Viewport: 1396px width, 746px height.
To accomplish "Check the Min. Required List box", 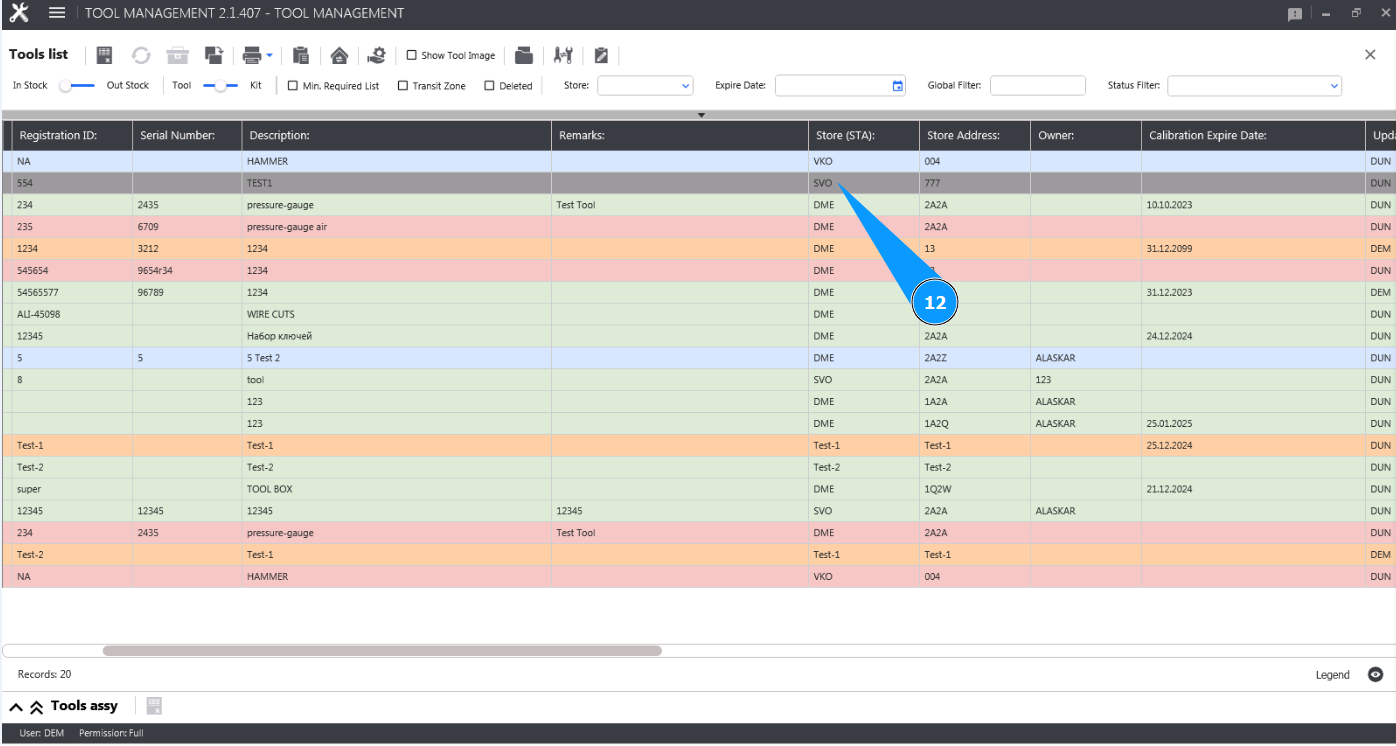I will pyautogui.click(x=293, y=86).
